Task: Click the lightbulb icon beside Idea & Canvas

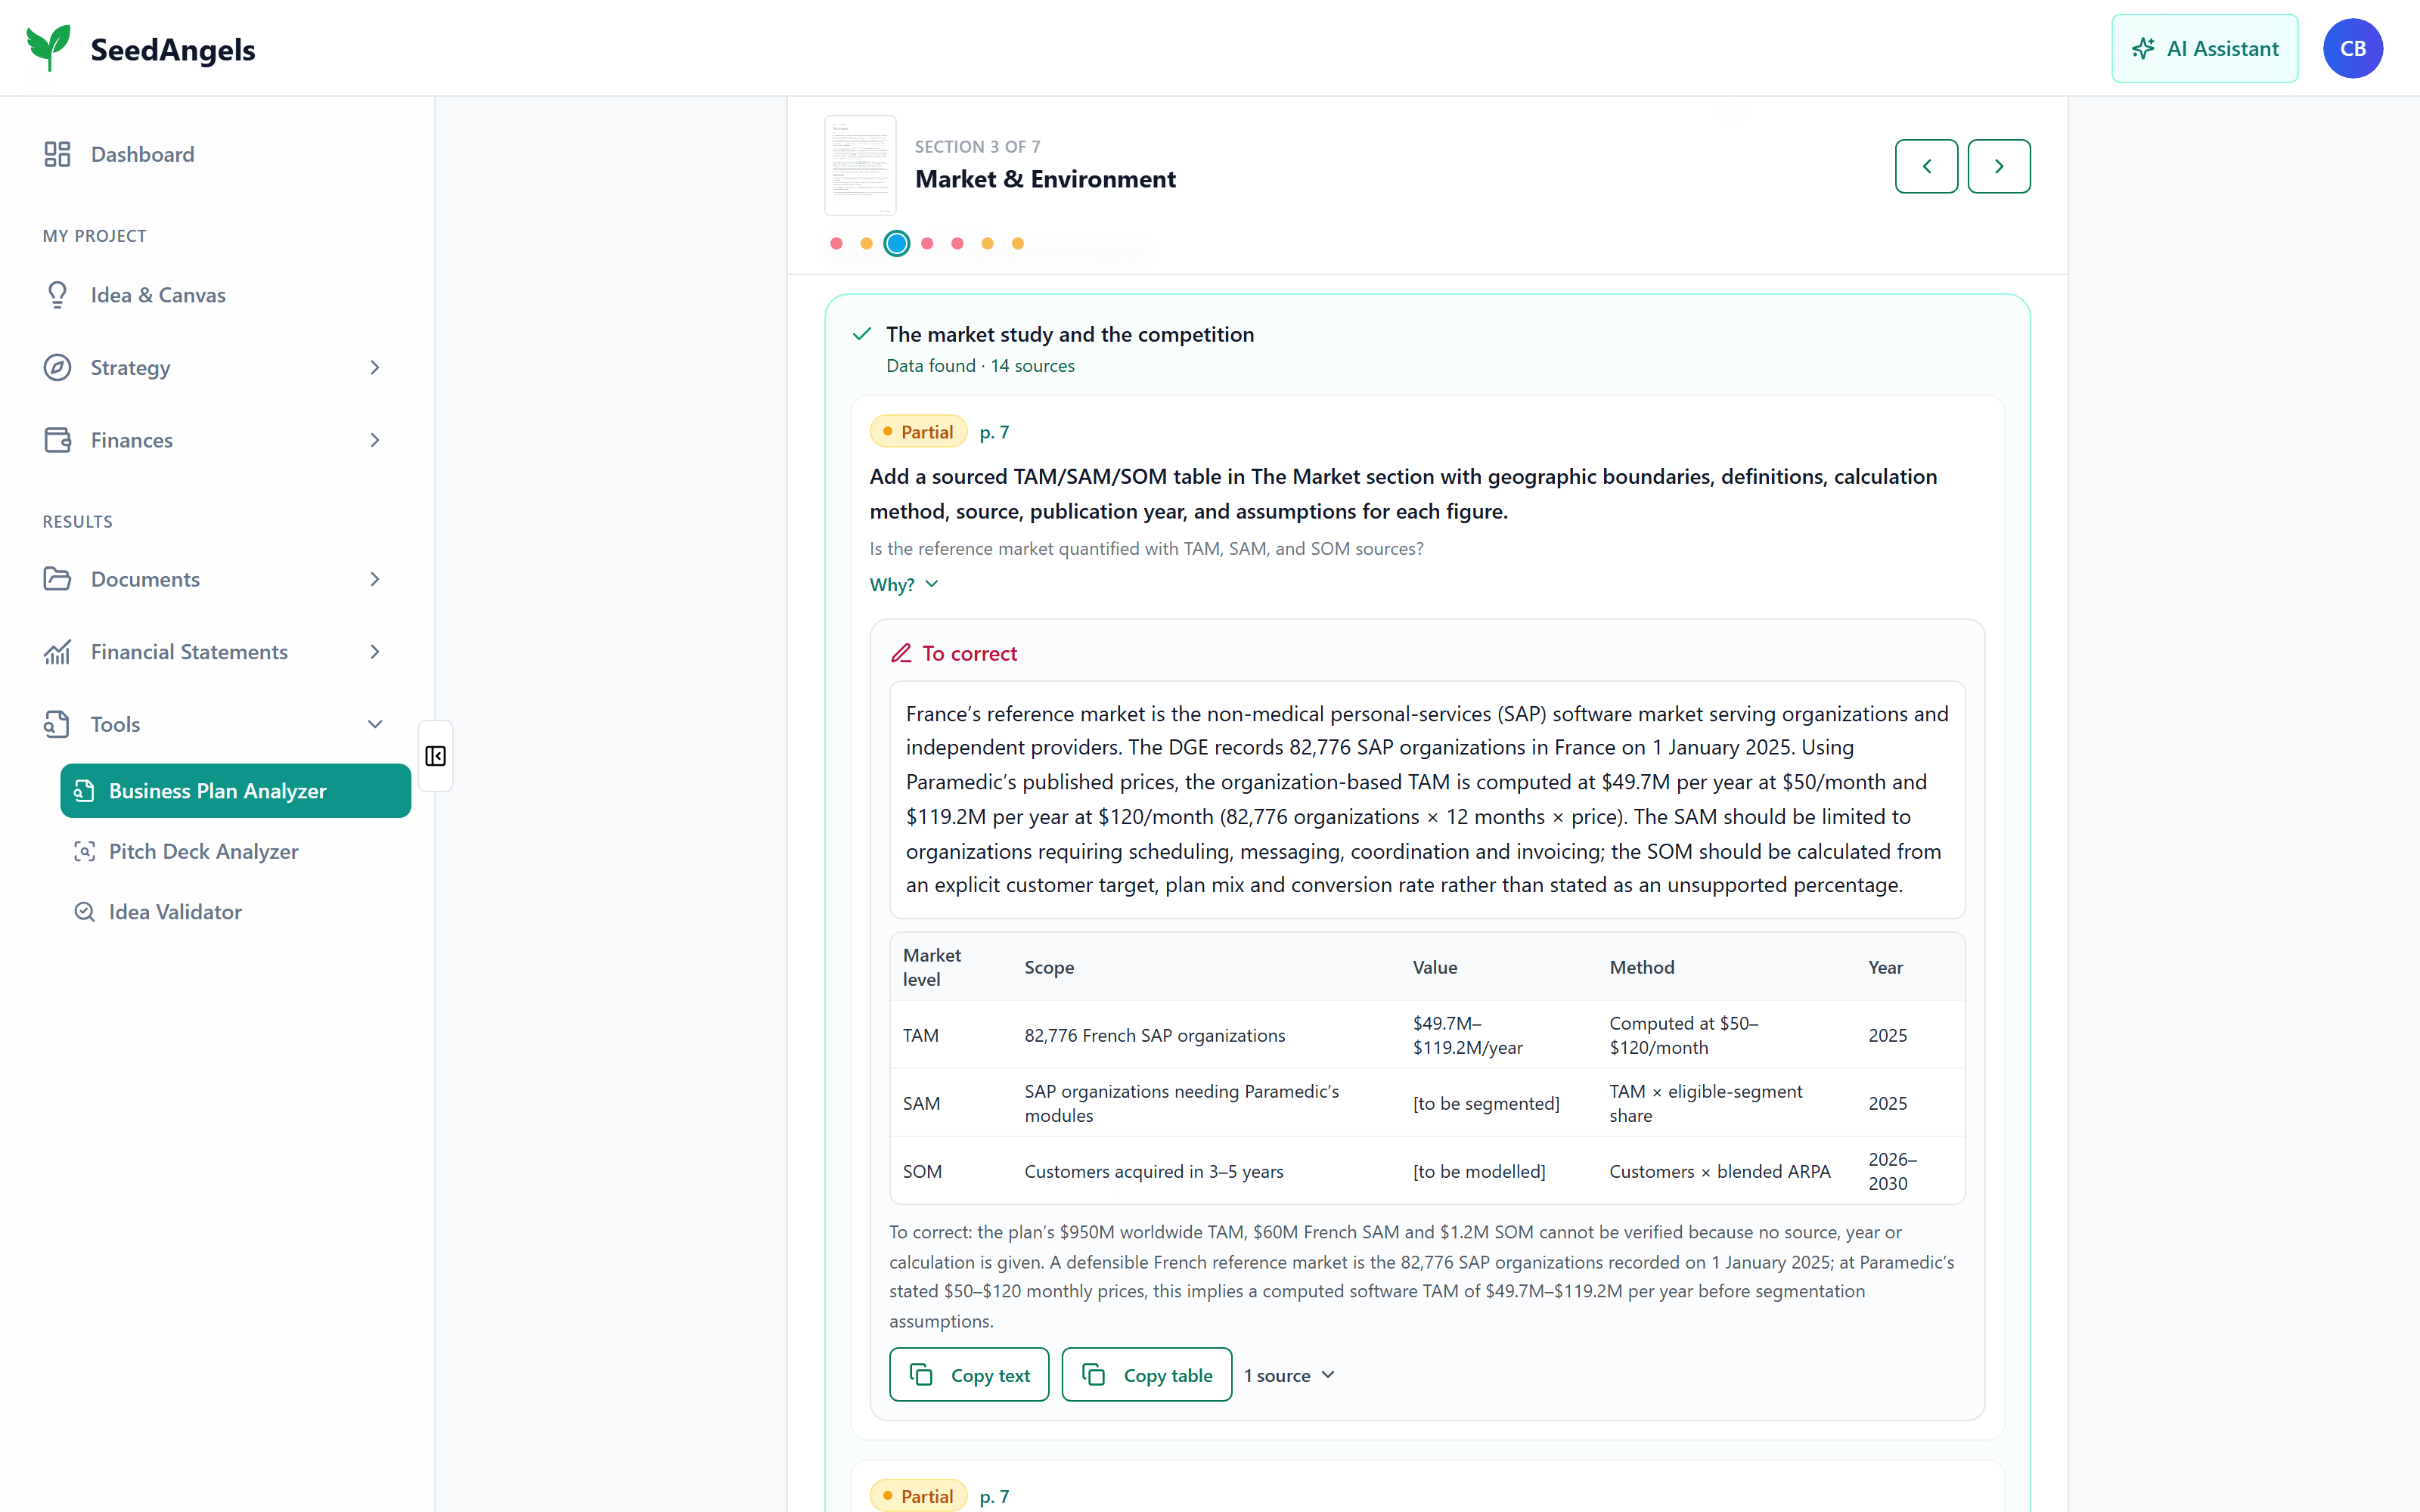Action: (x=57, y=294)
